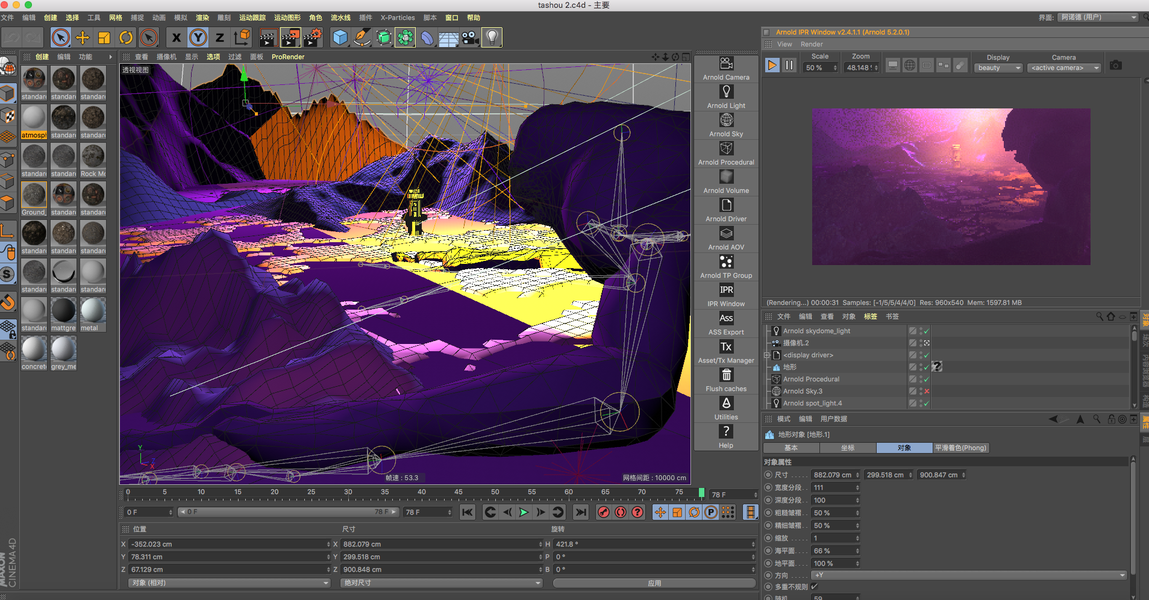Screen dimensions: 1149x600
Task: Open Asset/Tx Manager
Action: click(x=726, y=352)
